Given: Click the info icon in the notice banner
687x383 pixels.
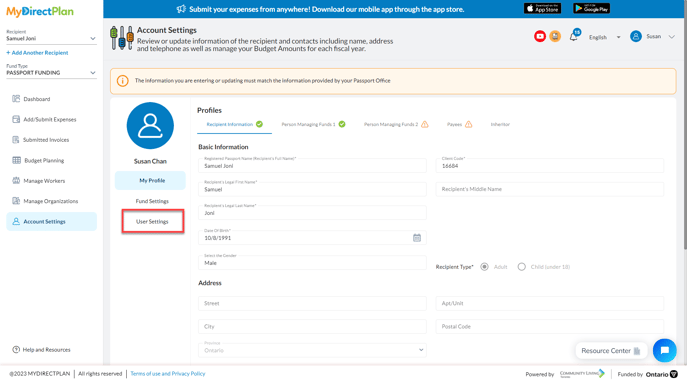Looking at the screenshot, I should click(123, 81).
